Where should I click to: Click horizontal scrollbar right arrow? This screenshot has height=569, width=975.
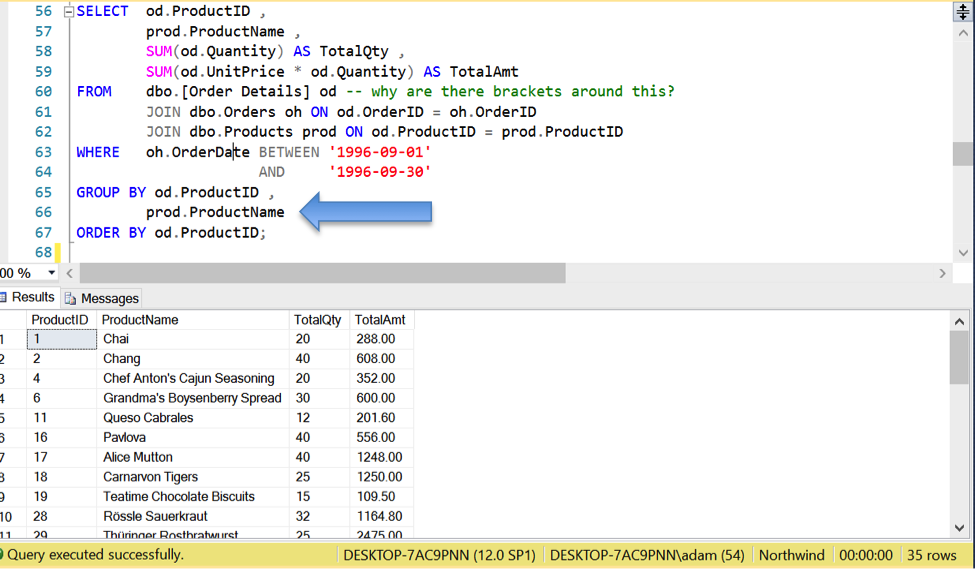pos(943,273)
